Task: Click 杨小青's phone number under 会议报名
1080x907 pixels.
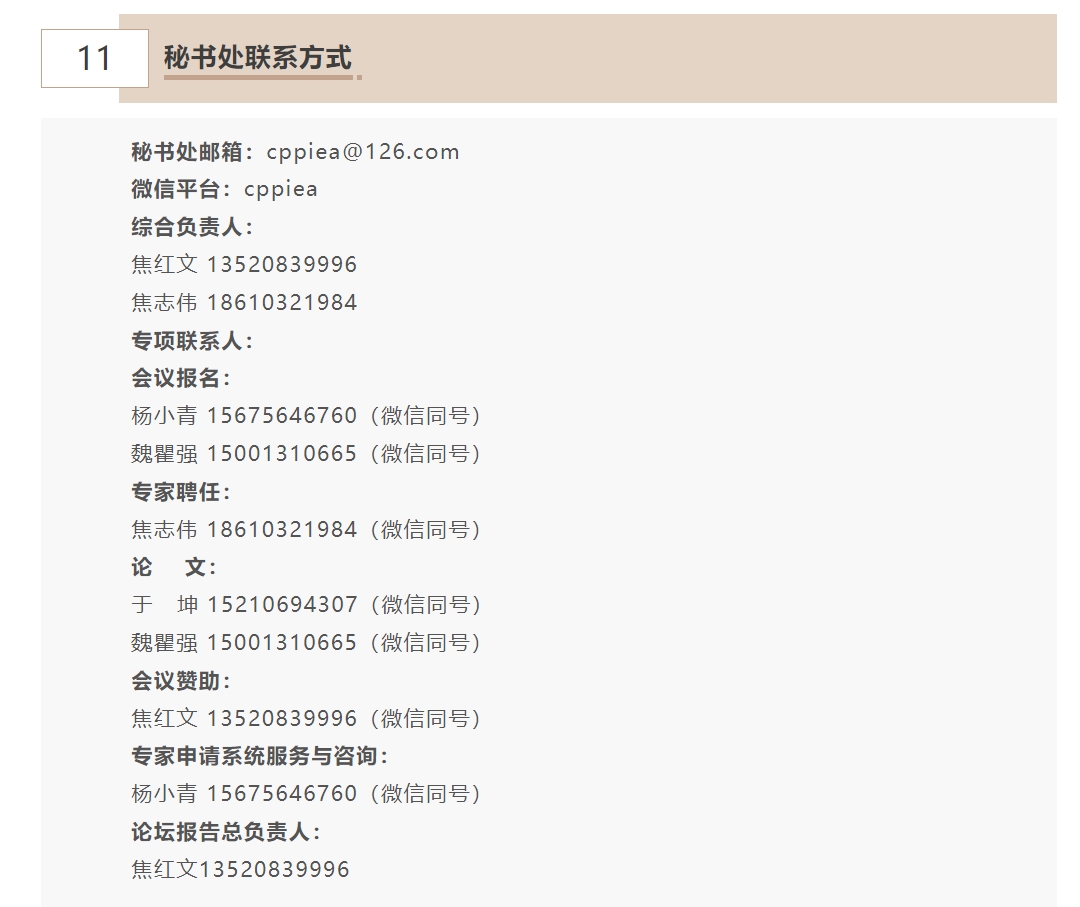Action: click(x=282, y=416)
